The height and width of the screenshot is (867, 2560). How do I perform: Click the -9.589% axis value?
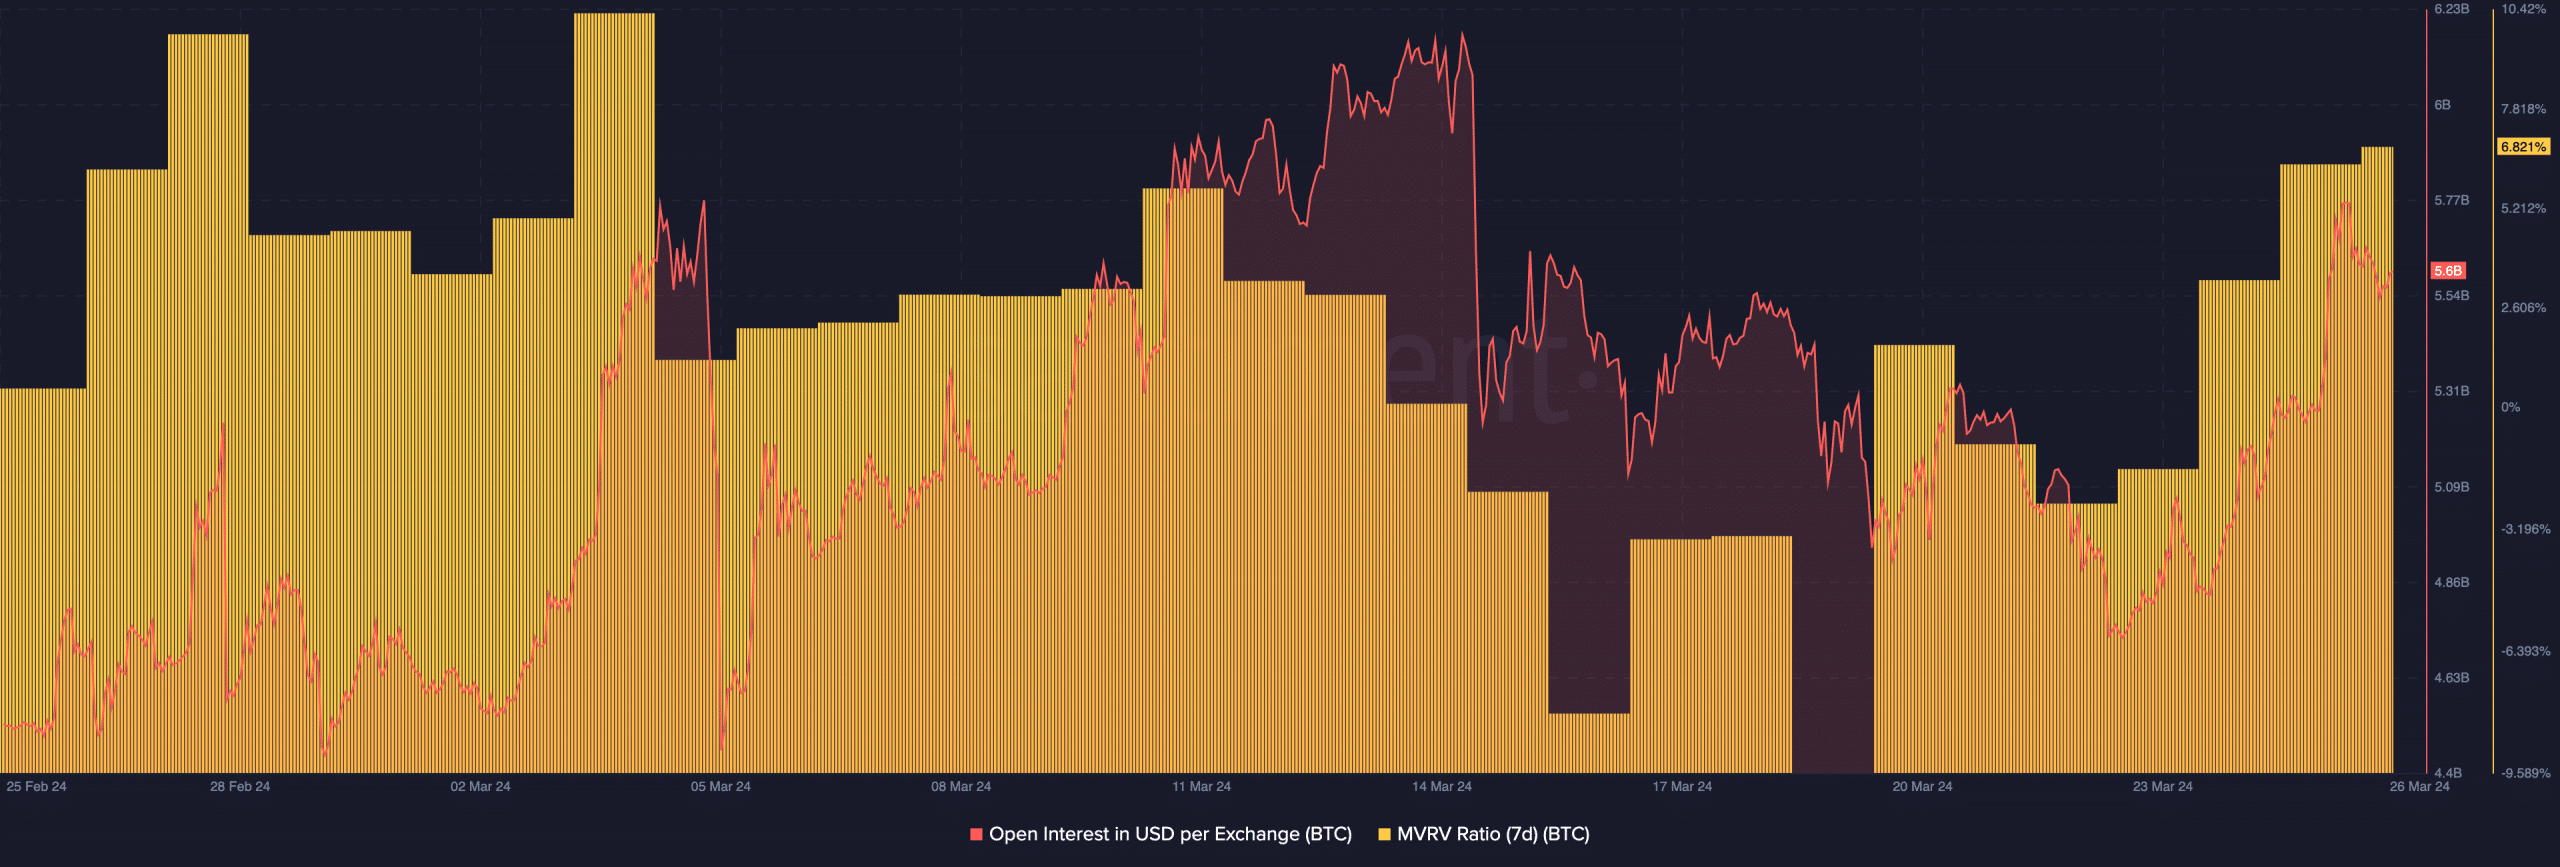2525,773
